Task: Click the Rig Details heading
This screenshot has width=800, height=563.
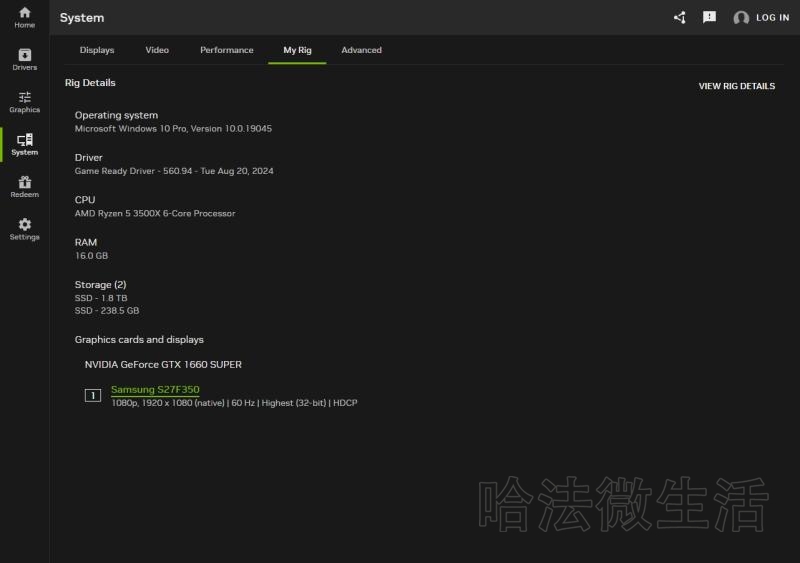Action: coord(90,83)
